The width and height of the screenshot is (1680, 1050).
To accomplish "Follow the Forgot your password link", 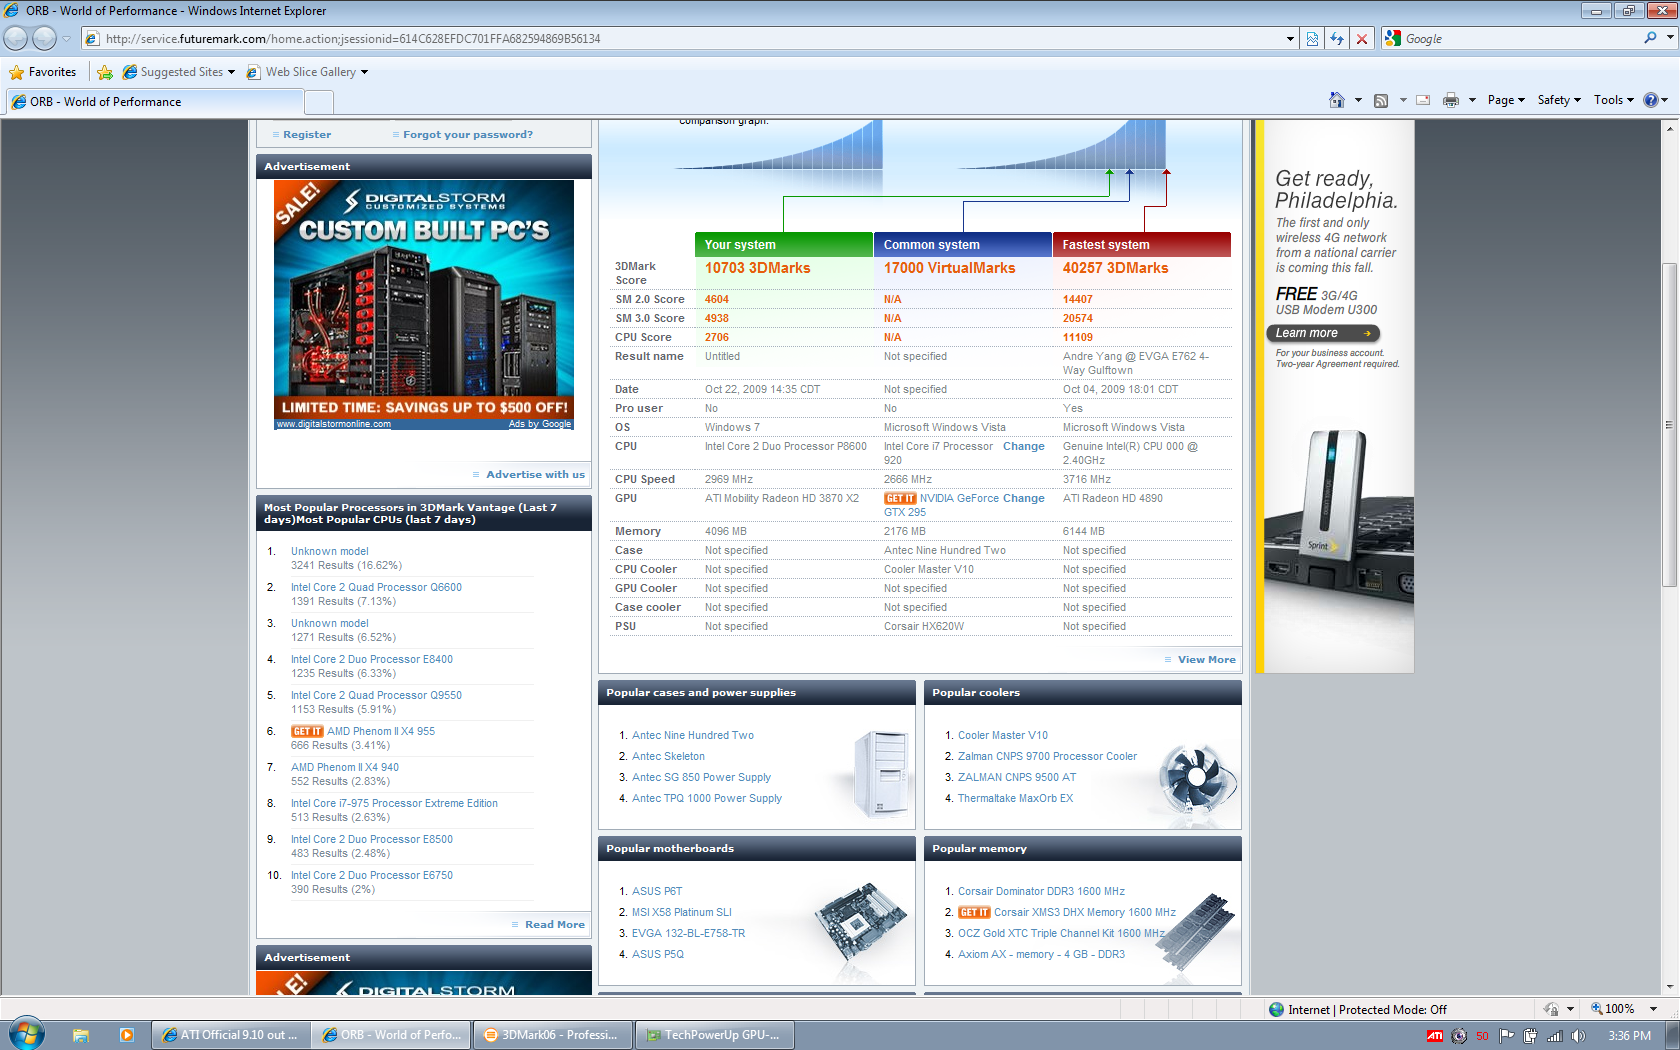I will (x=468, y=135).
